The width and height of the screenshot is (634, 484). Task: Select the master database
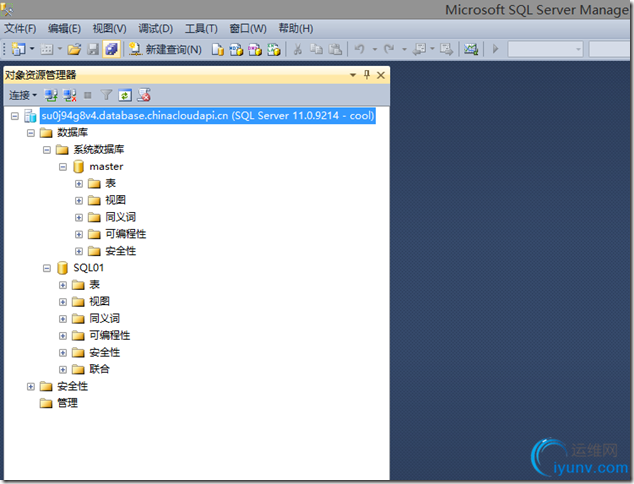pos(106,167)
